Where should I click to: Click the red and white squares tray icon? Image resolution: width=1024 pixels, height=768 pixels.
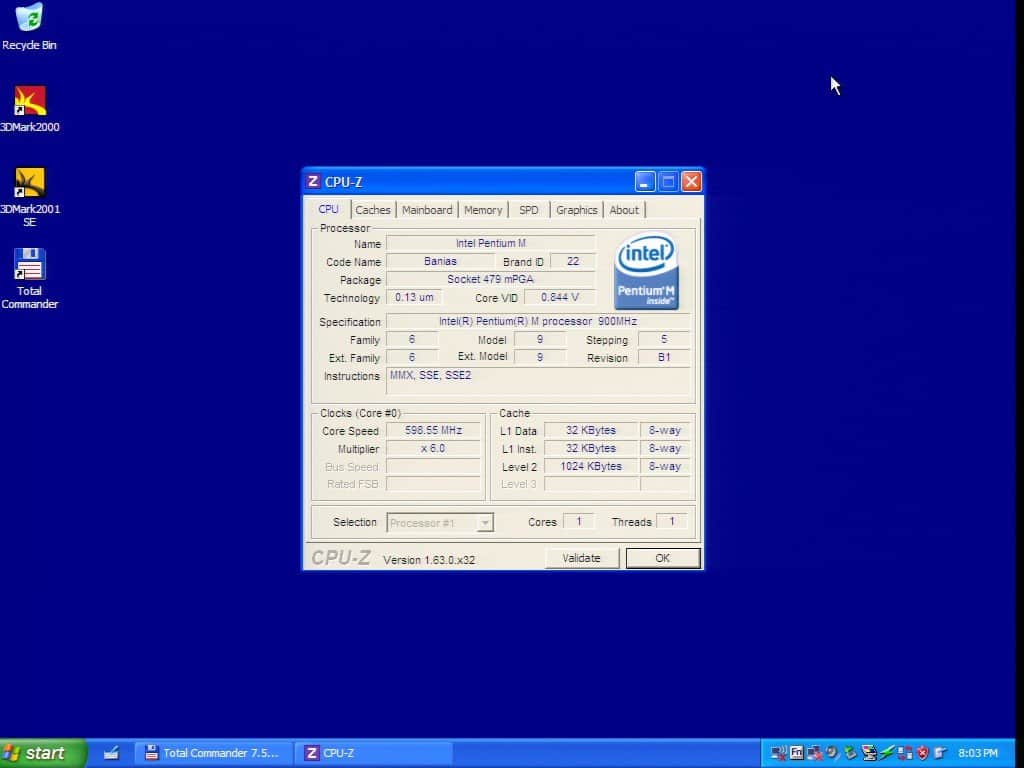click(905, 753)
